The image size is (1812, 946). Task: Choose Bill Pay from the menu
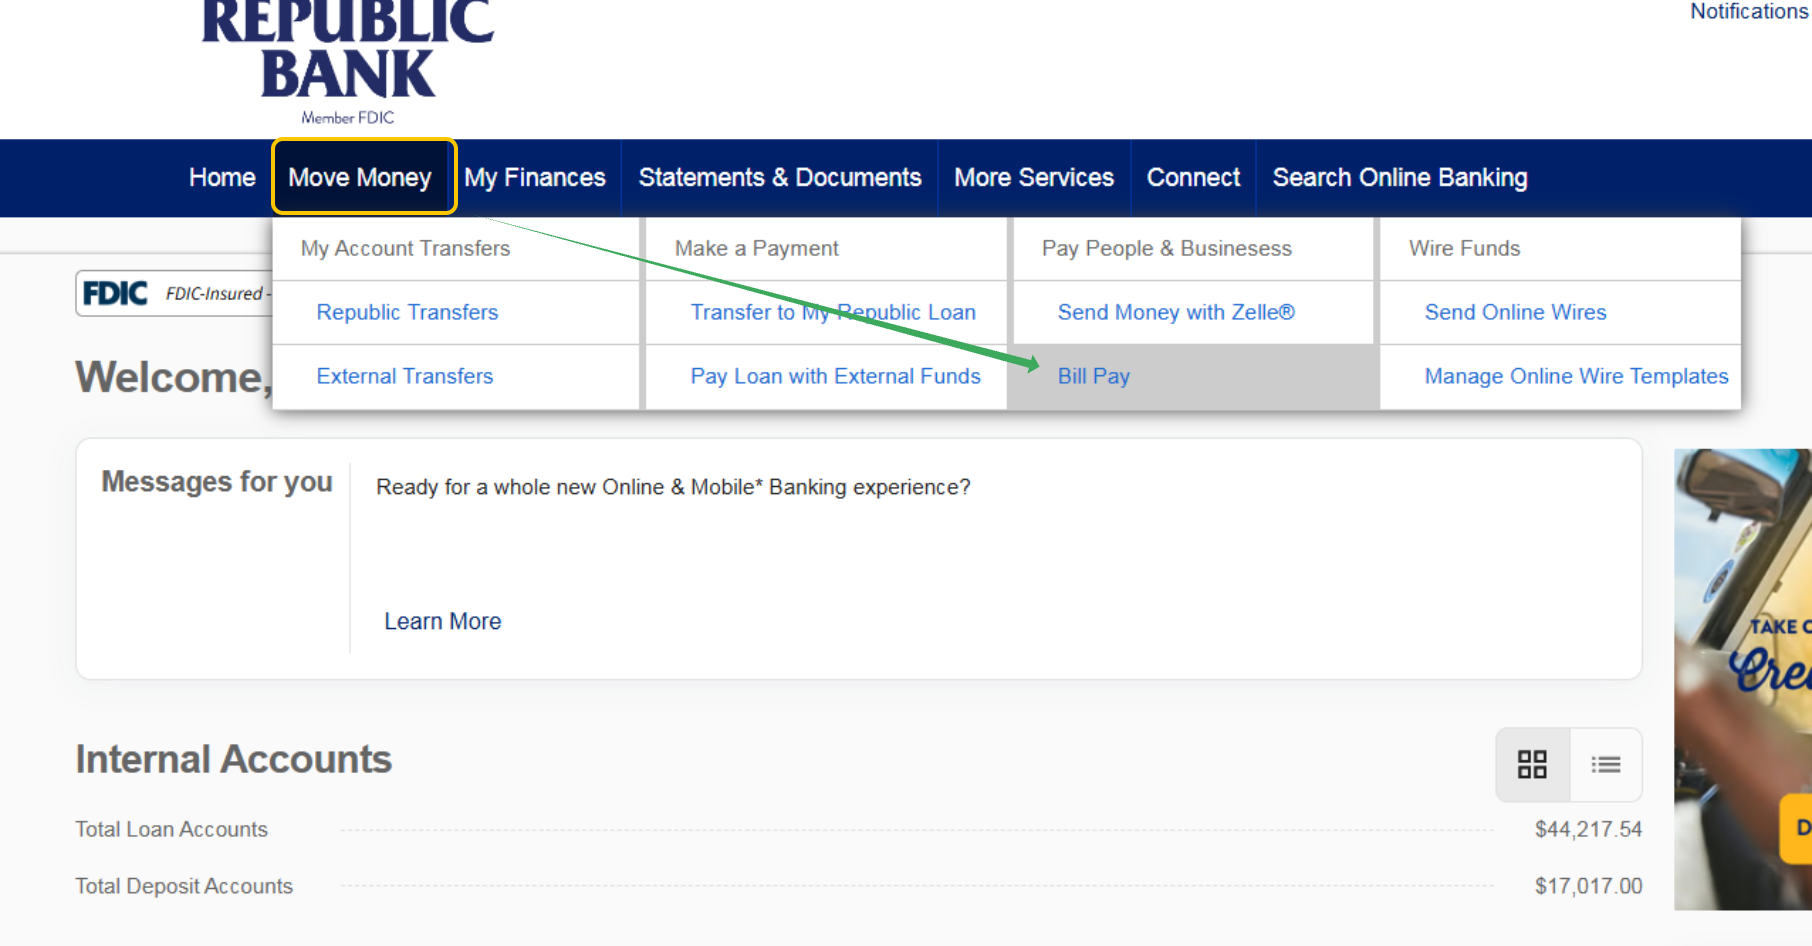pyautogui.click(x=1094, y=376)
